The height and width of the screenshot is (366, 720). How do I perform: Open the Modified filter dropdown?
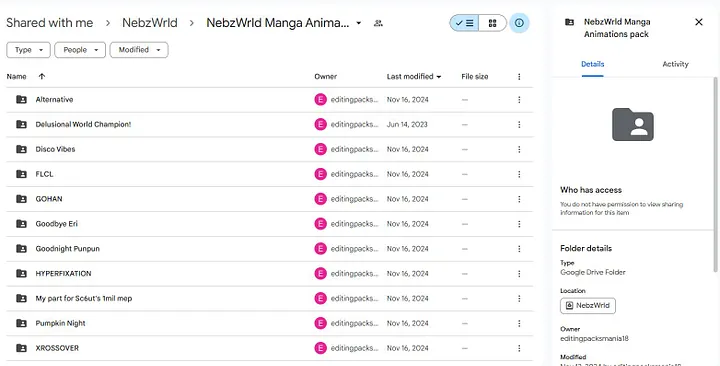point(139,50)
